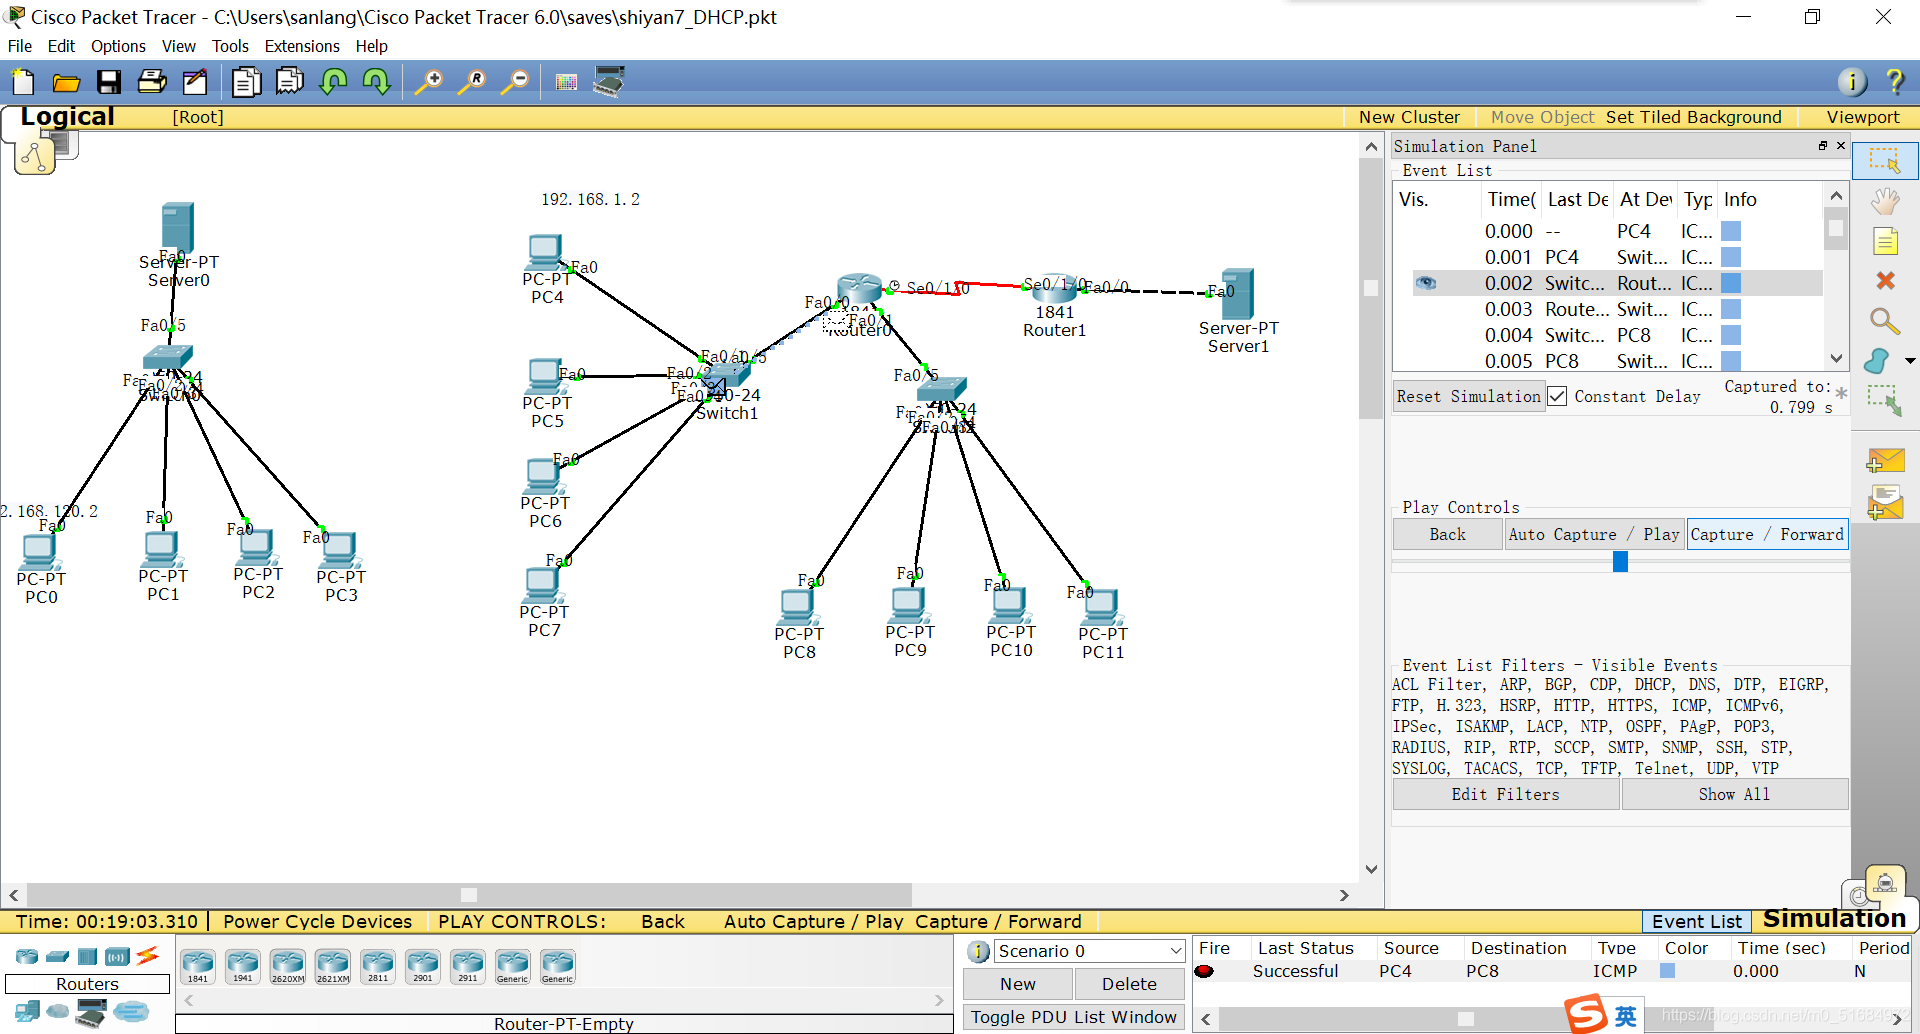Open the Drawing Palette icon
The height and width of the screenshot is (1034, 1920).
click(x=566, y=82)
